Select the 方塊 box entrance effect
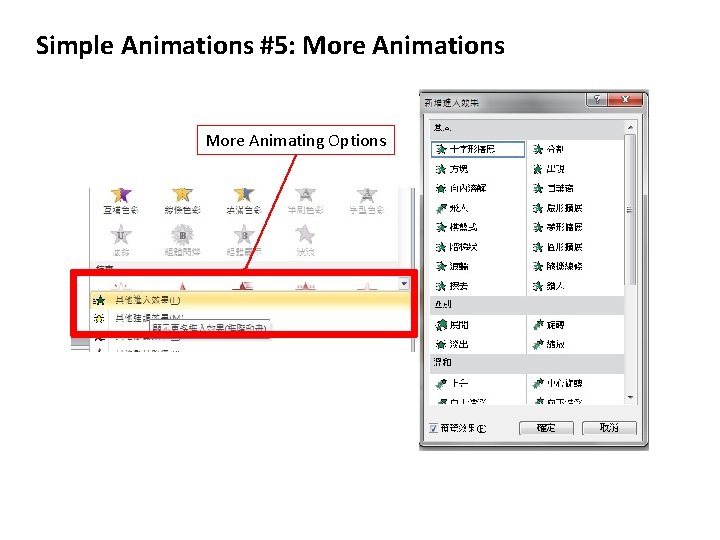Image resolution: width=720 pixels, height=540 pixels. click(452, 169)
